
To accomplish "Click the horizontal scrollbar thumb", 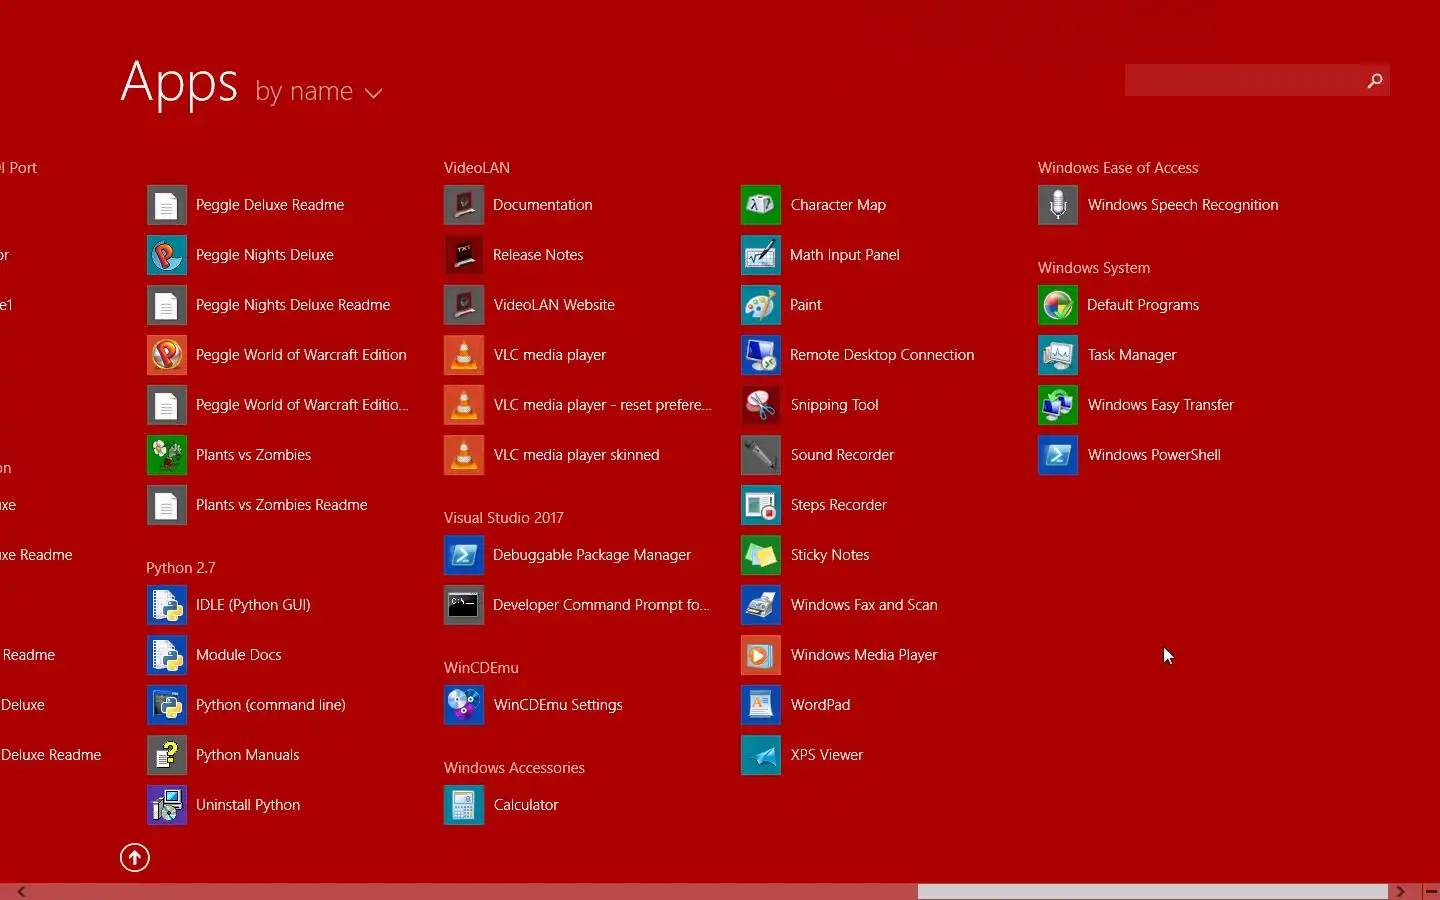I will [x=1152, y=892].
